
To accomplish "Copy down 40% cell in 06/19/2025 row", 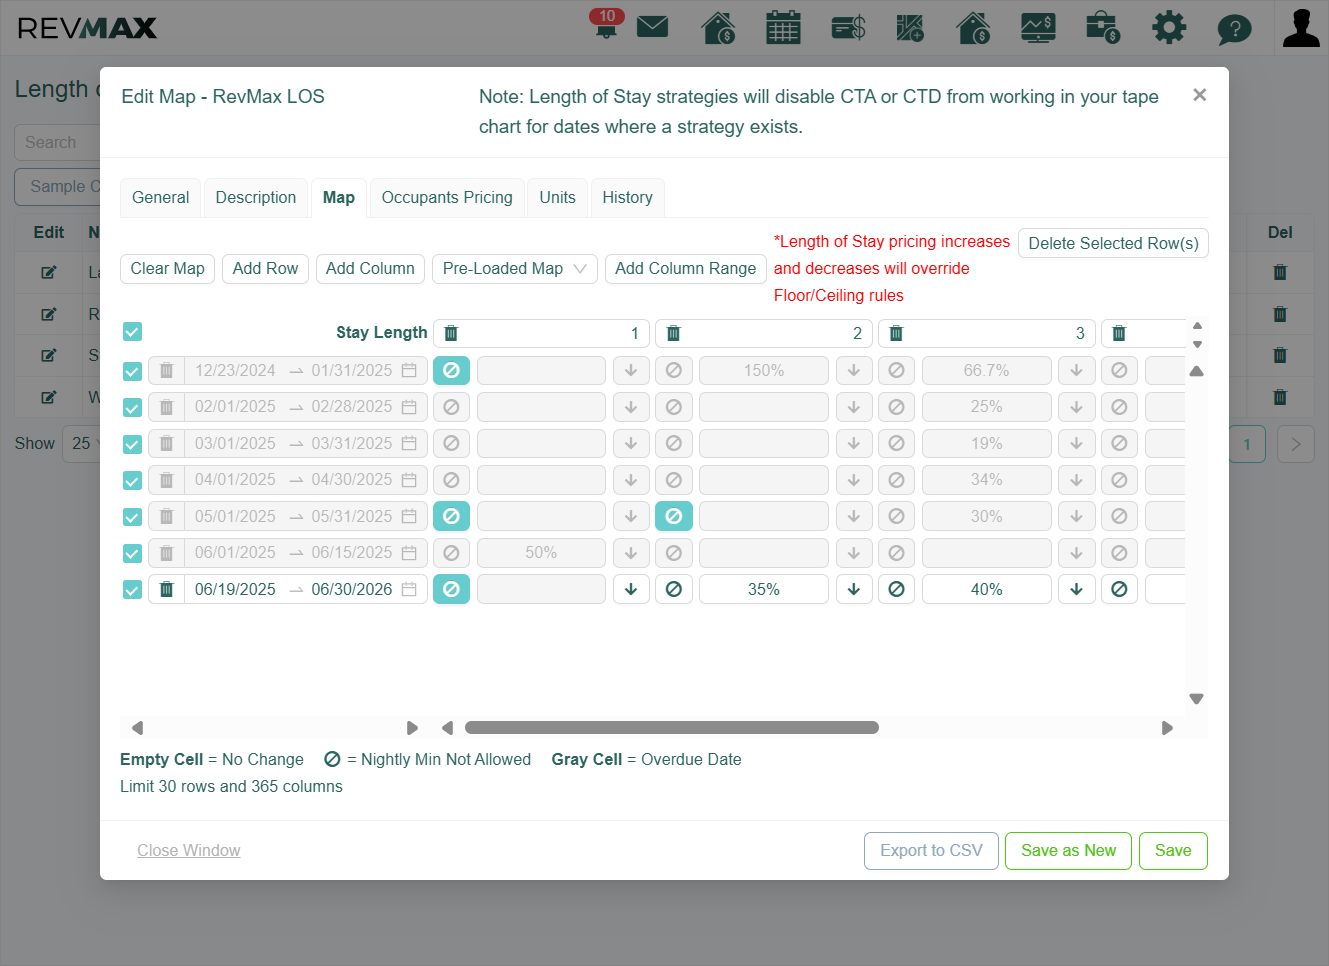I will 1077,589.
